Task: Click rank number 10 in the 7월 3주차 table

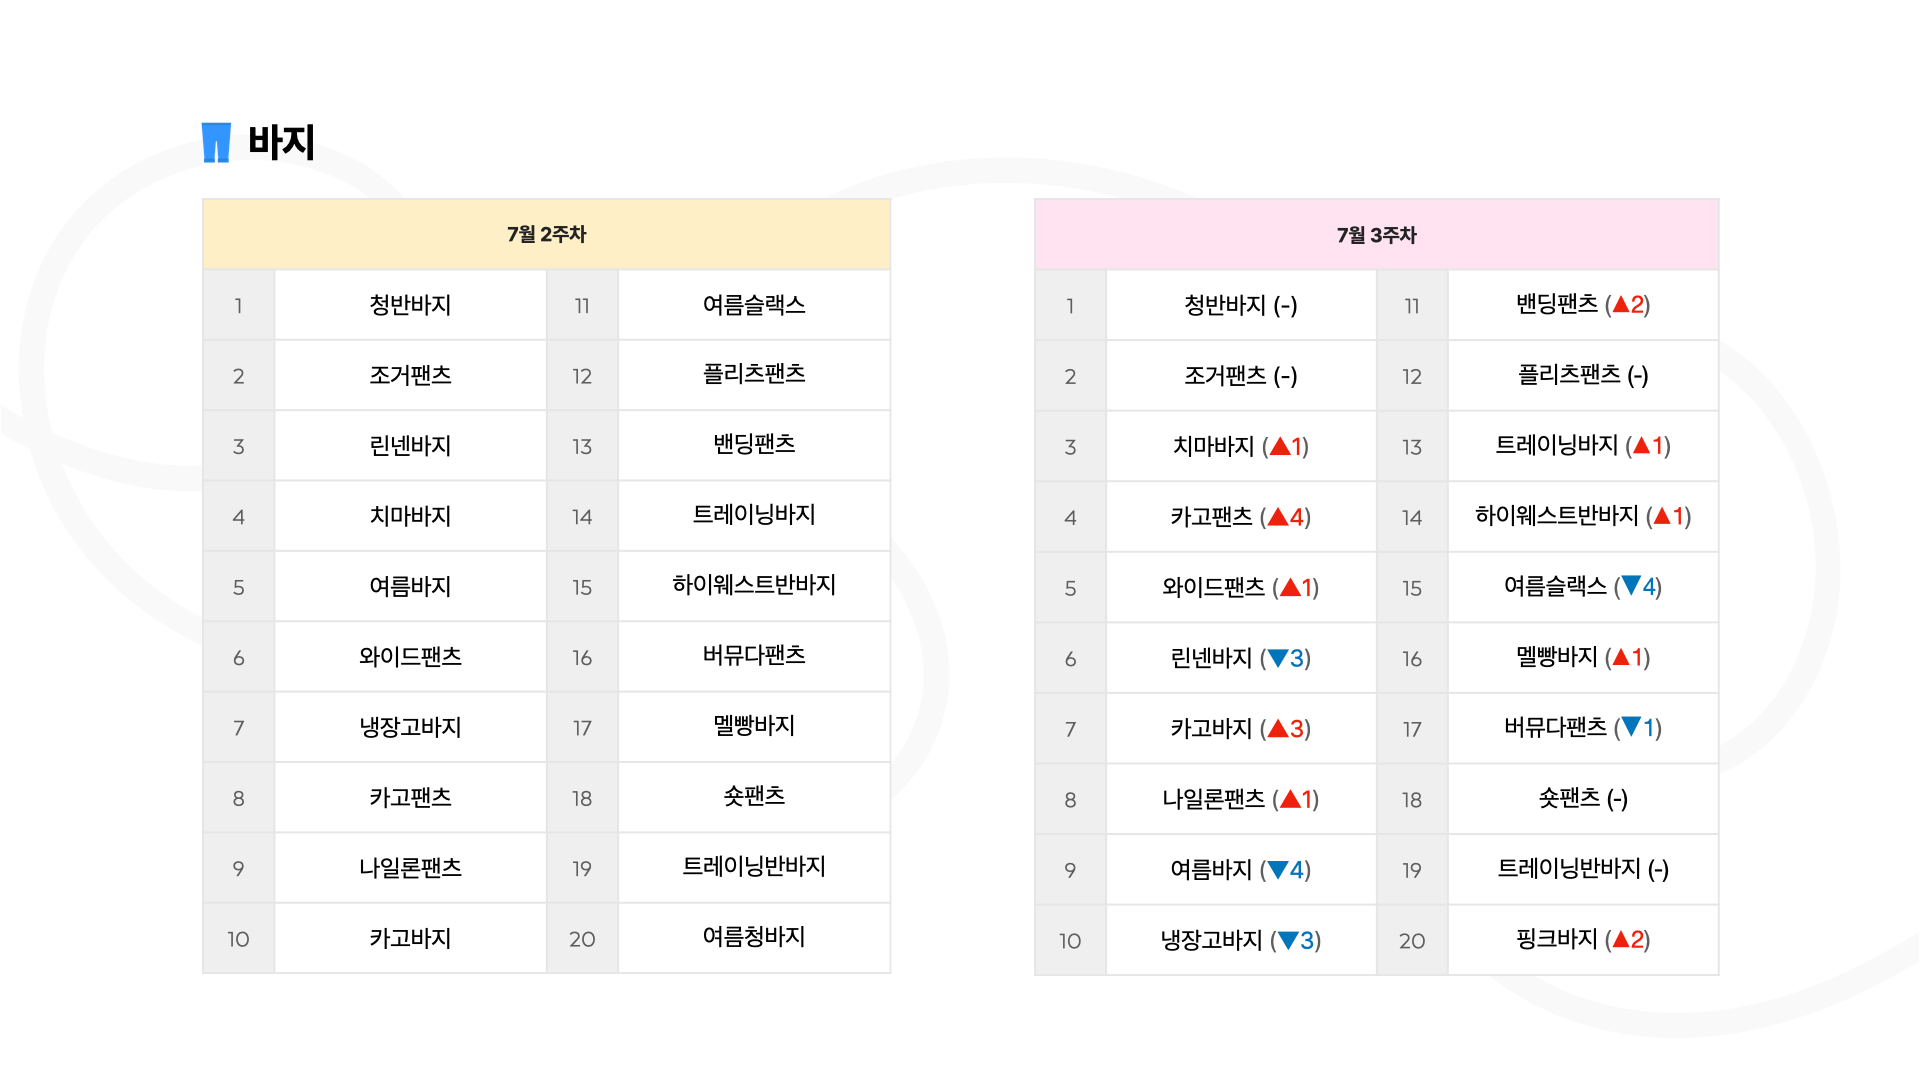Action: (1070, 941)
